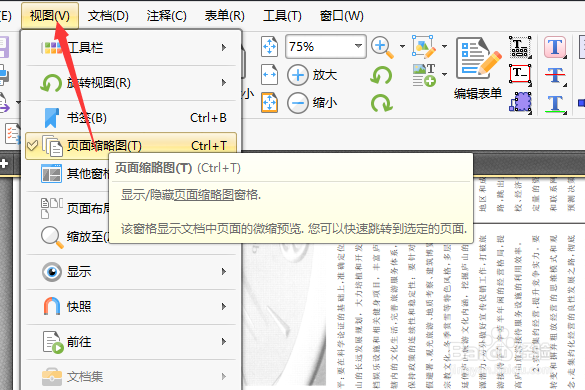Image resolution: width=585 pixels, height=390 pixels.
Task: Click the plus new tab button
Action: (x=4, y=163)
